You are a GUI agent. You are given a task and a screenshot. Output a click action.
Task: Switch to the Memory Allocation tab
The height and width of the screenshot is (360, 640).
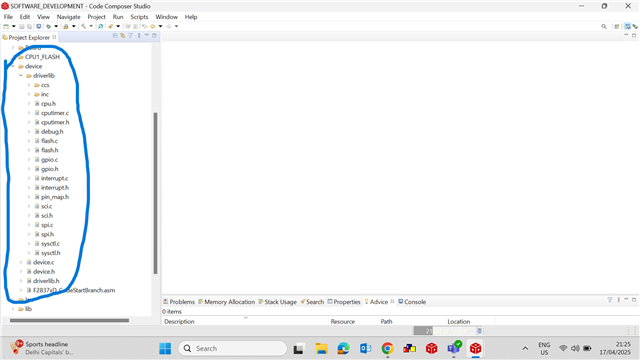[x=226, y=302]
